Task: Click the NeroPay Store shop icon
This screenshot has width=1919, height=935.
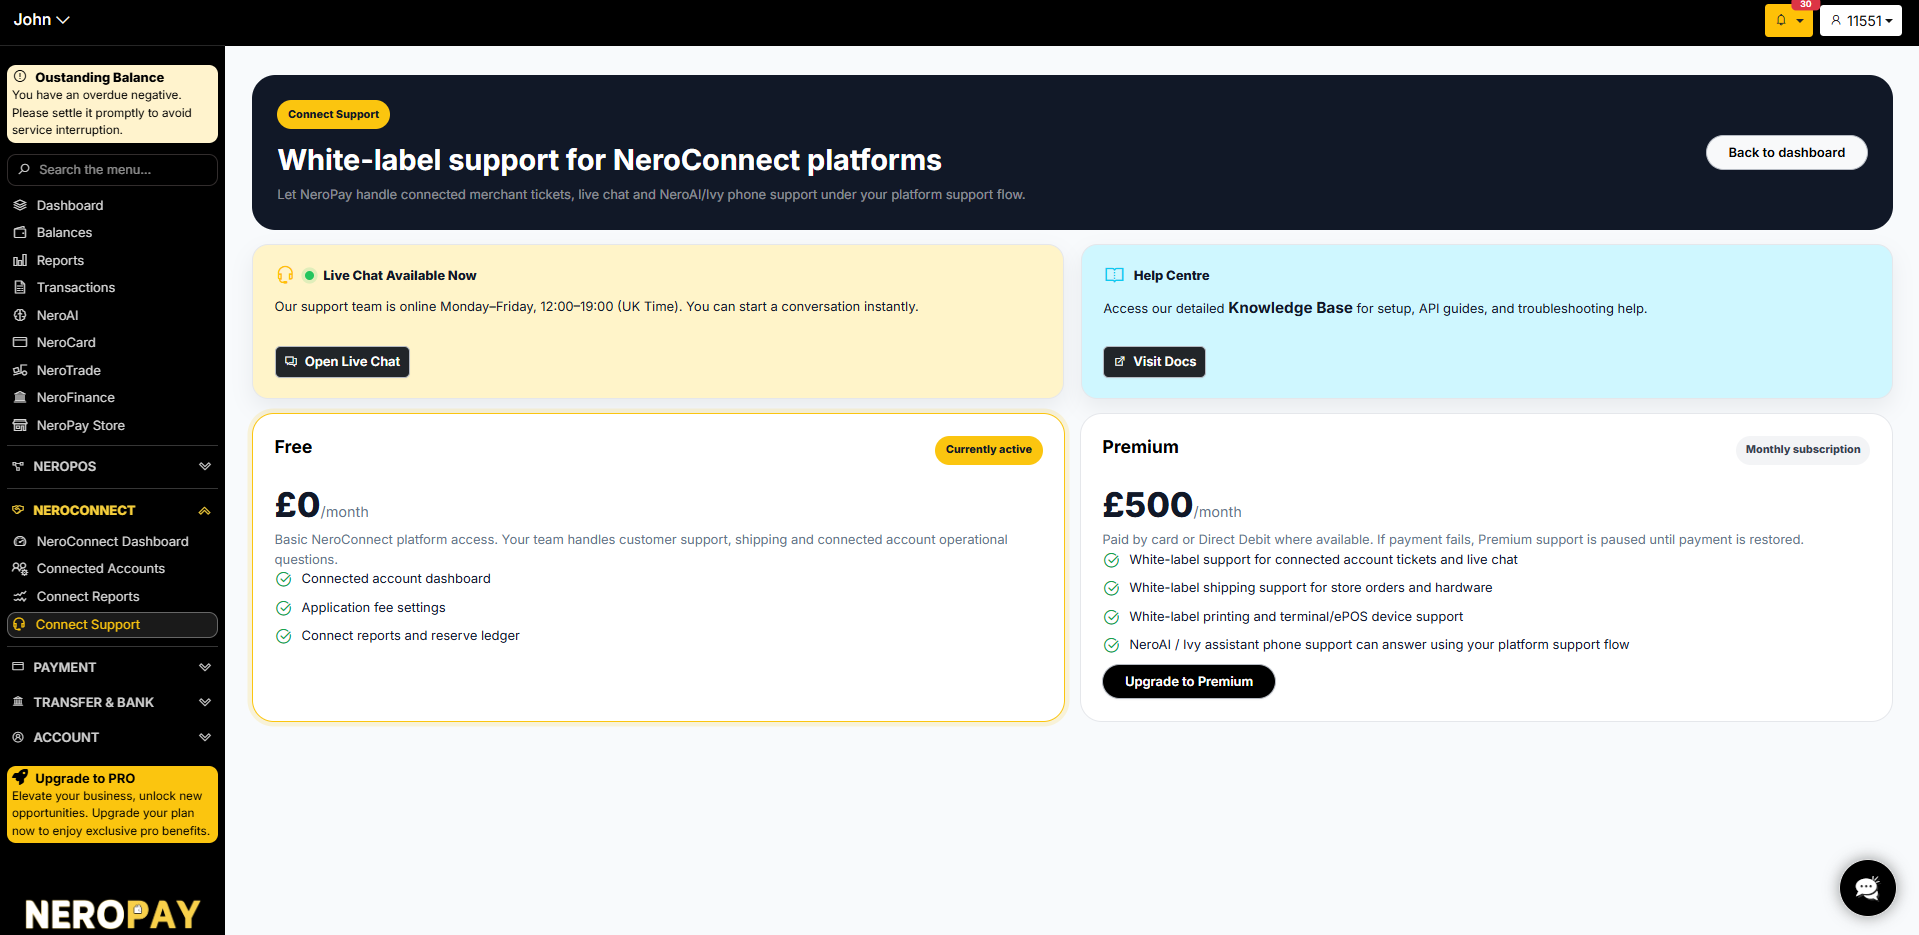Action: (20, 425)
